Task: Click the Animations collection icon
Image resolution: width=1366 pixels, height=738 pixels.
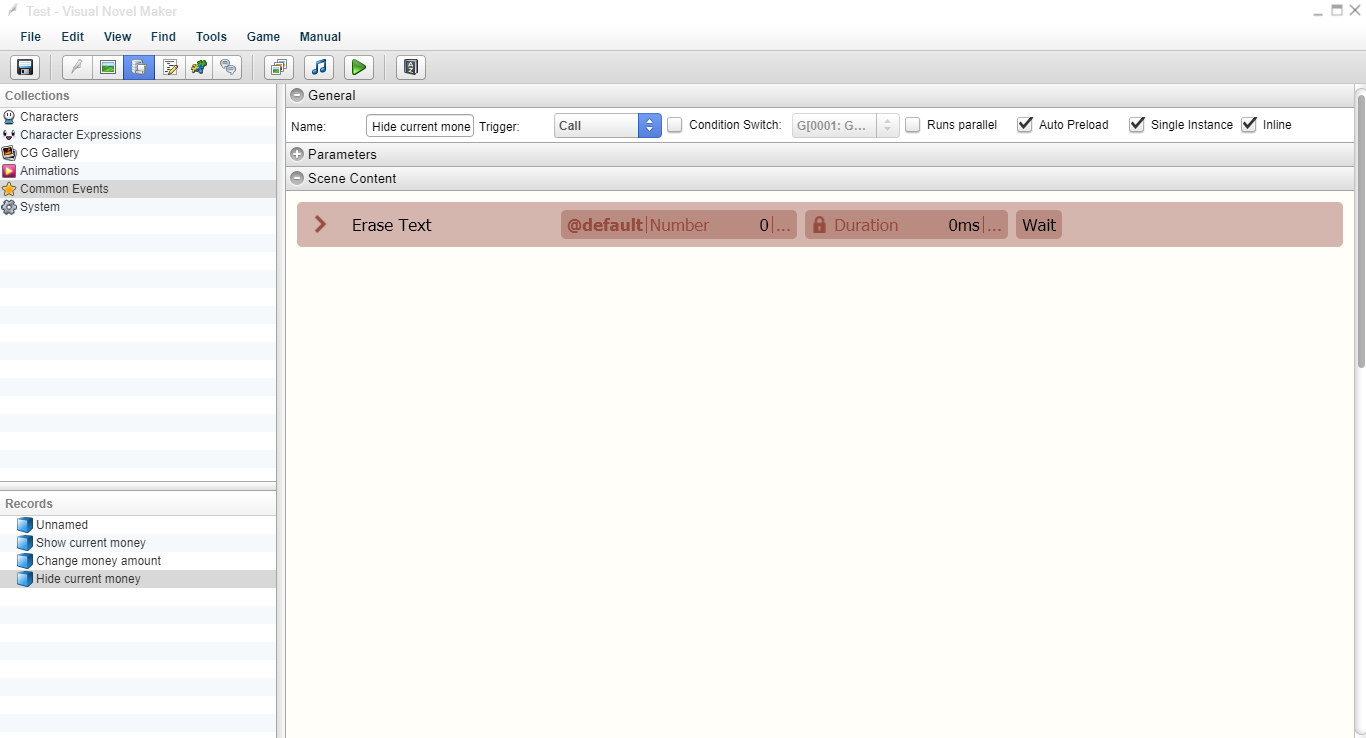Action: tap(9, 171)
